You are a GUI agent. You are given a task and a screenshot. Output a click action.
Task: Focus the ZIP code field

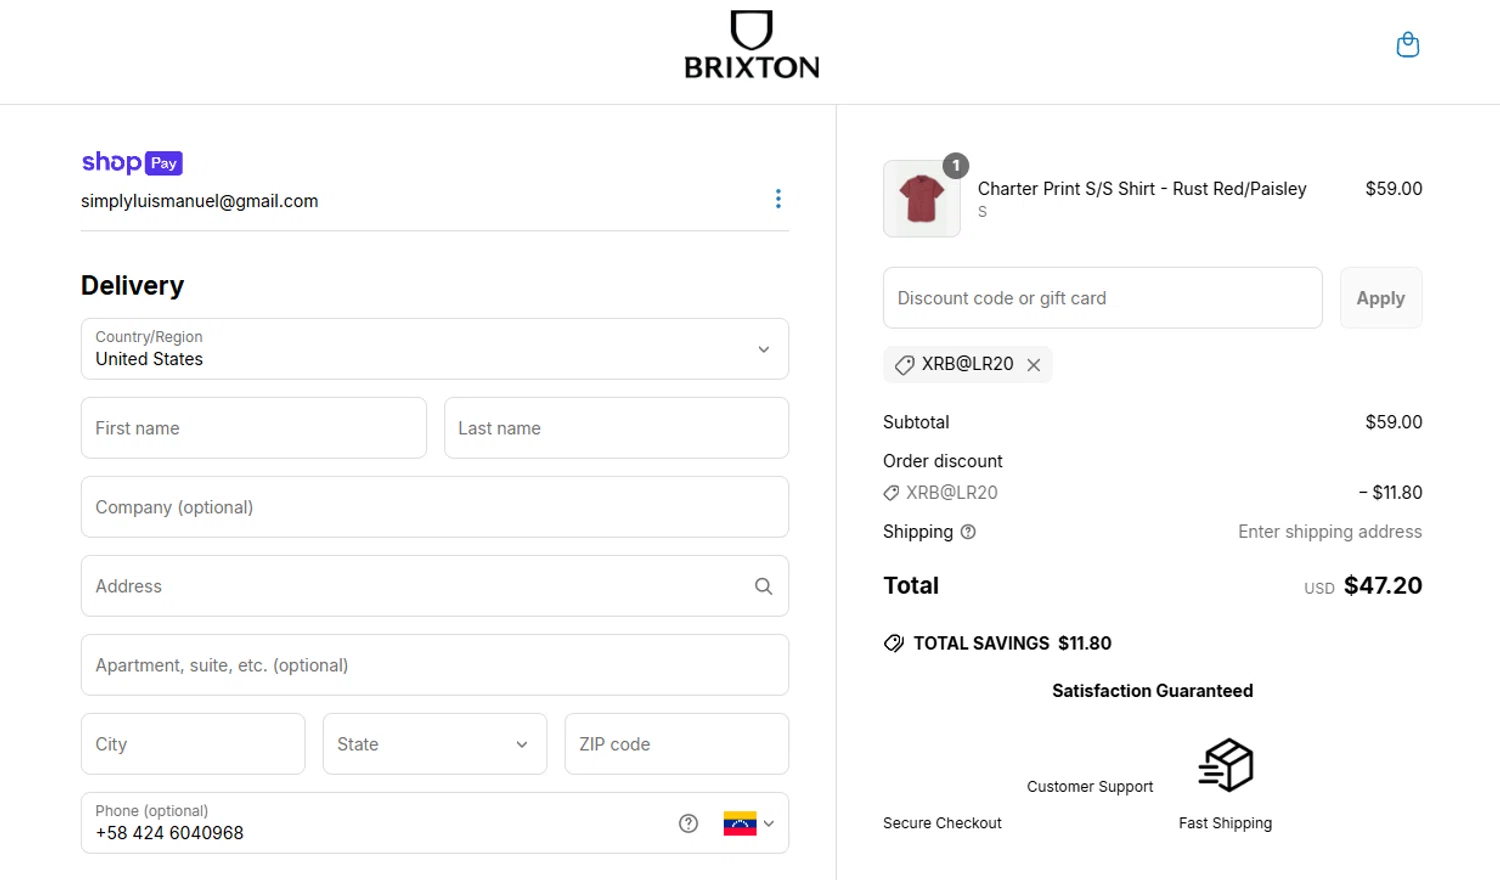[677, 744]
